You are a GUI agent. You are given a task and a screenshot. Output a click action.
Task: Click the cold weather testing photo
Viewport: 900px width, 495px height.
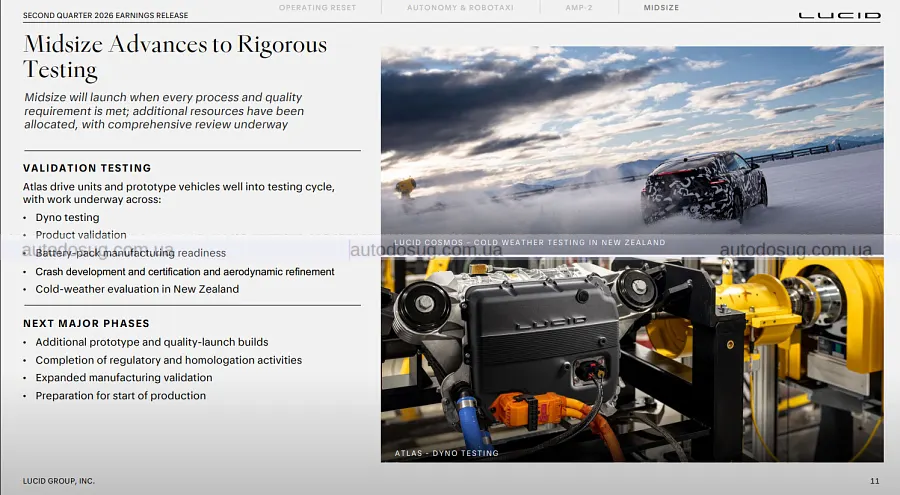(632, 149)
